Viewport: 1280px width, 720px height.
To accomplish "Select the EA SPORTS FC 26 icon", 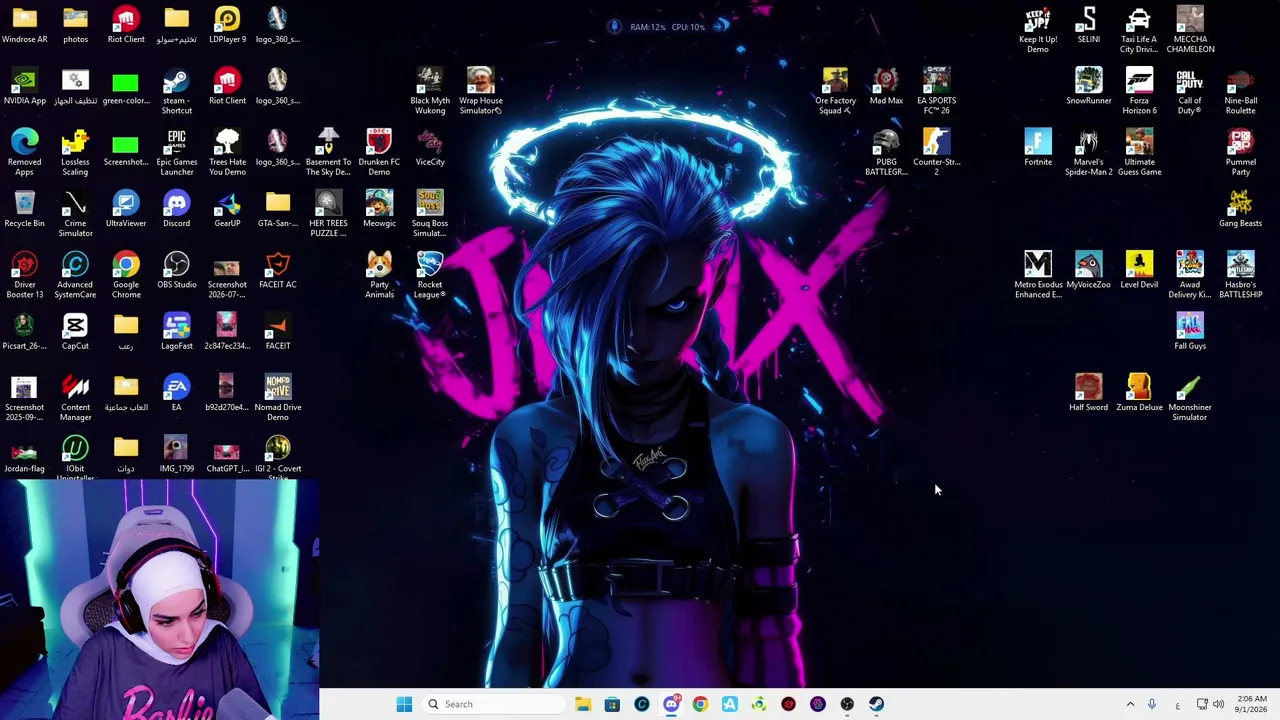I will click(x=936, y=92).
